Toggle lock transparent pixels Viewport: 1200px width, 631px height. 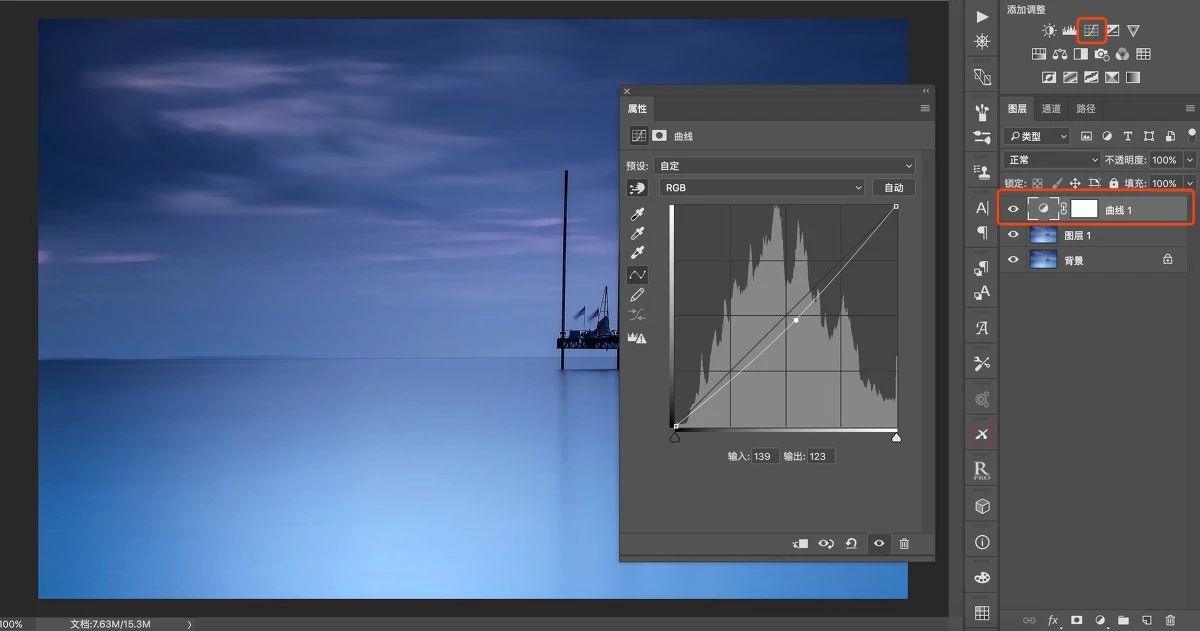[1037, 183]
